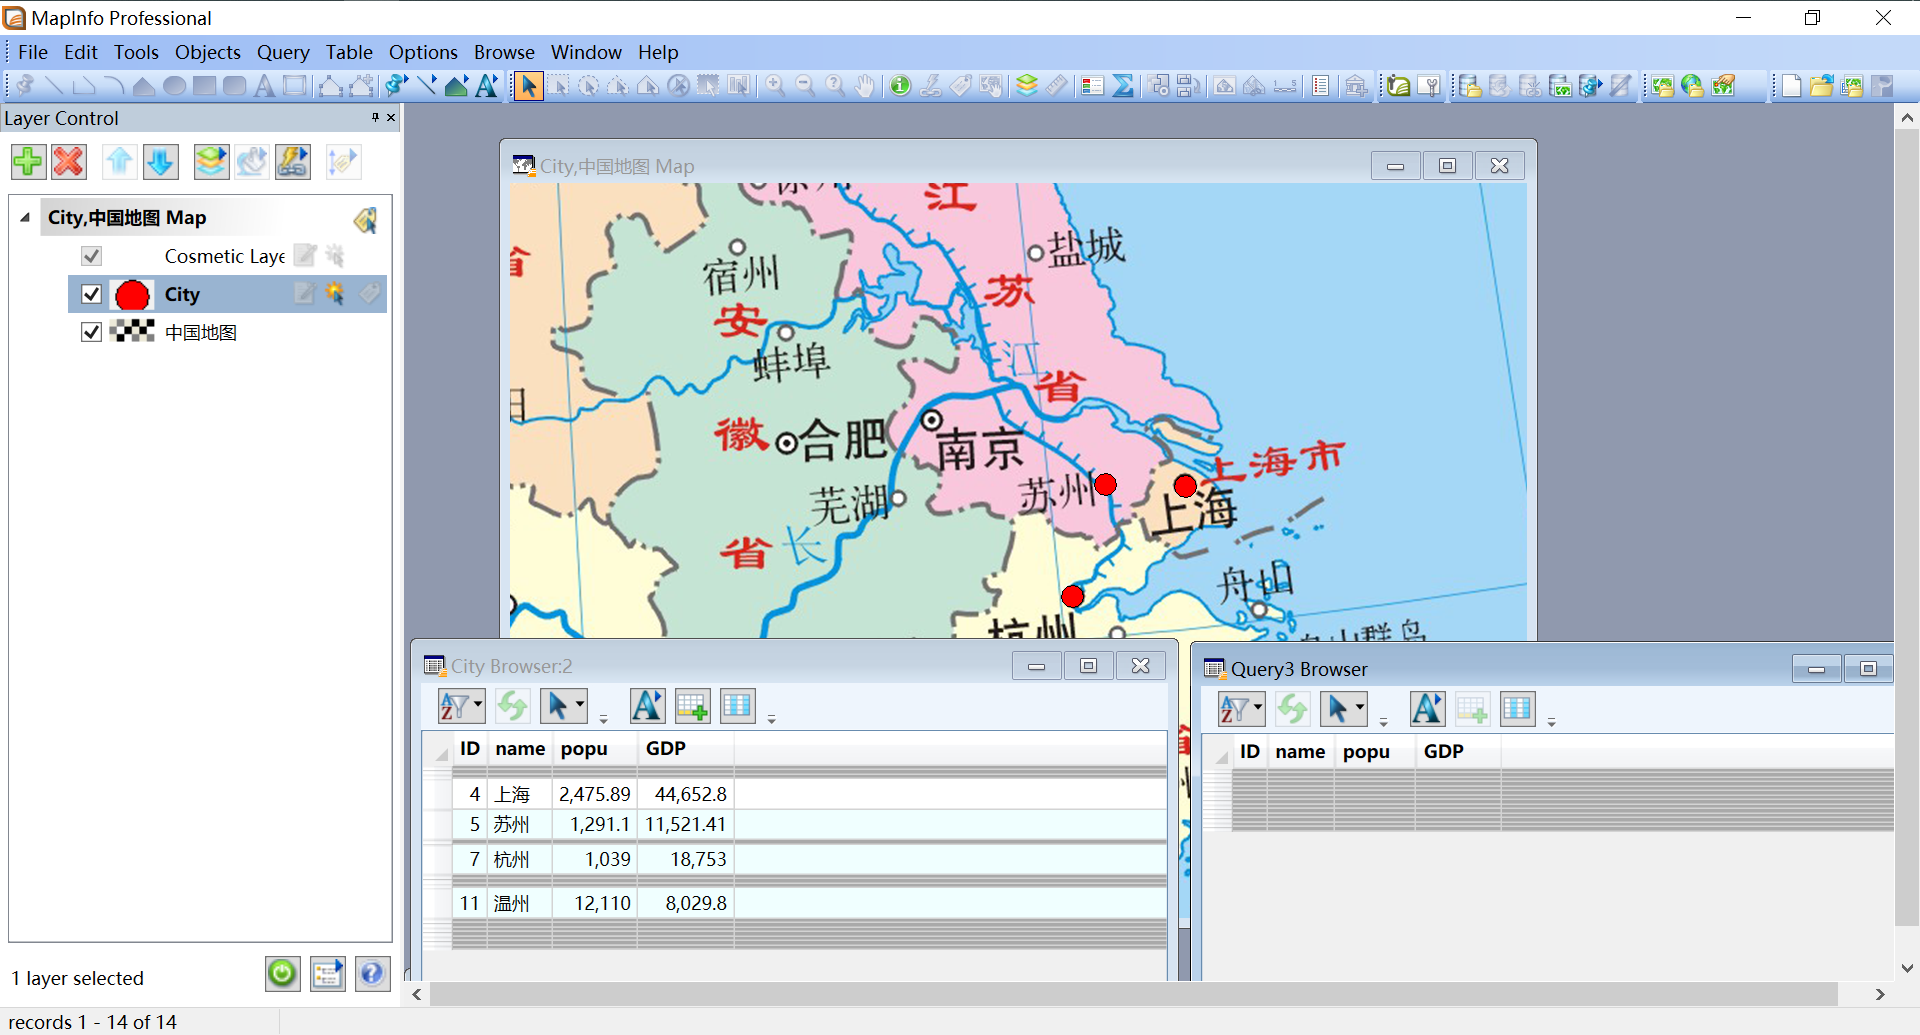The image size is (1920, 1035).
Task: Open the File menu
Action: pos(33,52)
